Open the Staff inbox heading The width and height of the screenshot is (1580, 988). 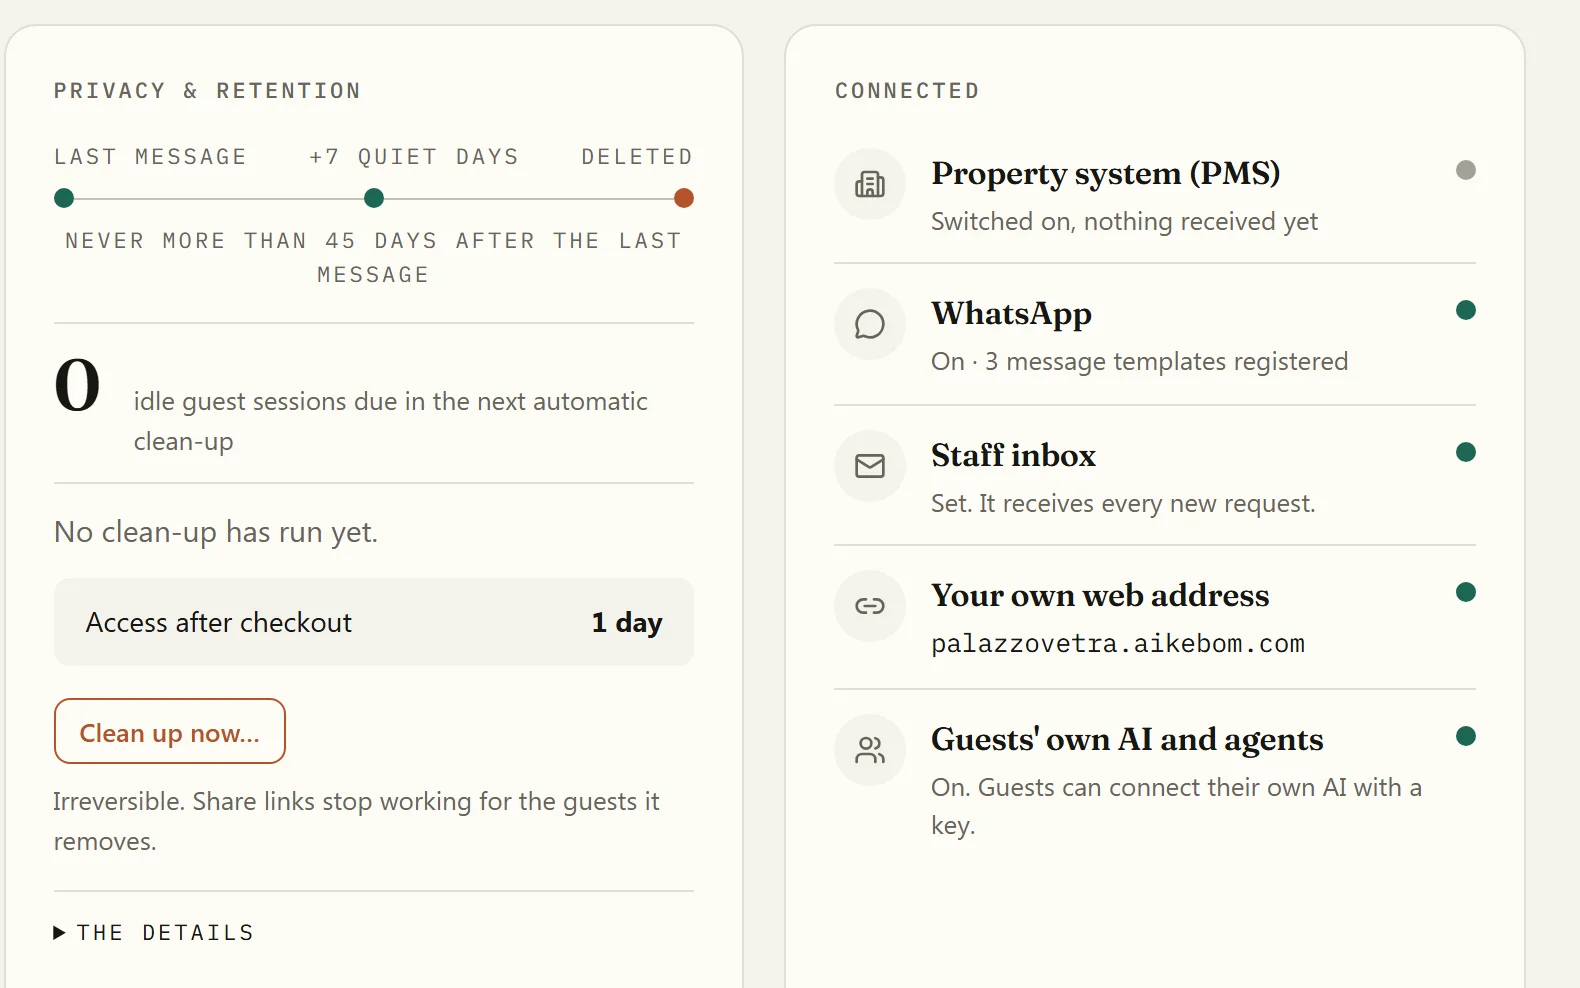tap(1013, 456)
